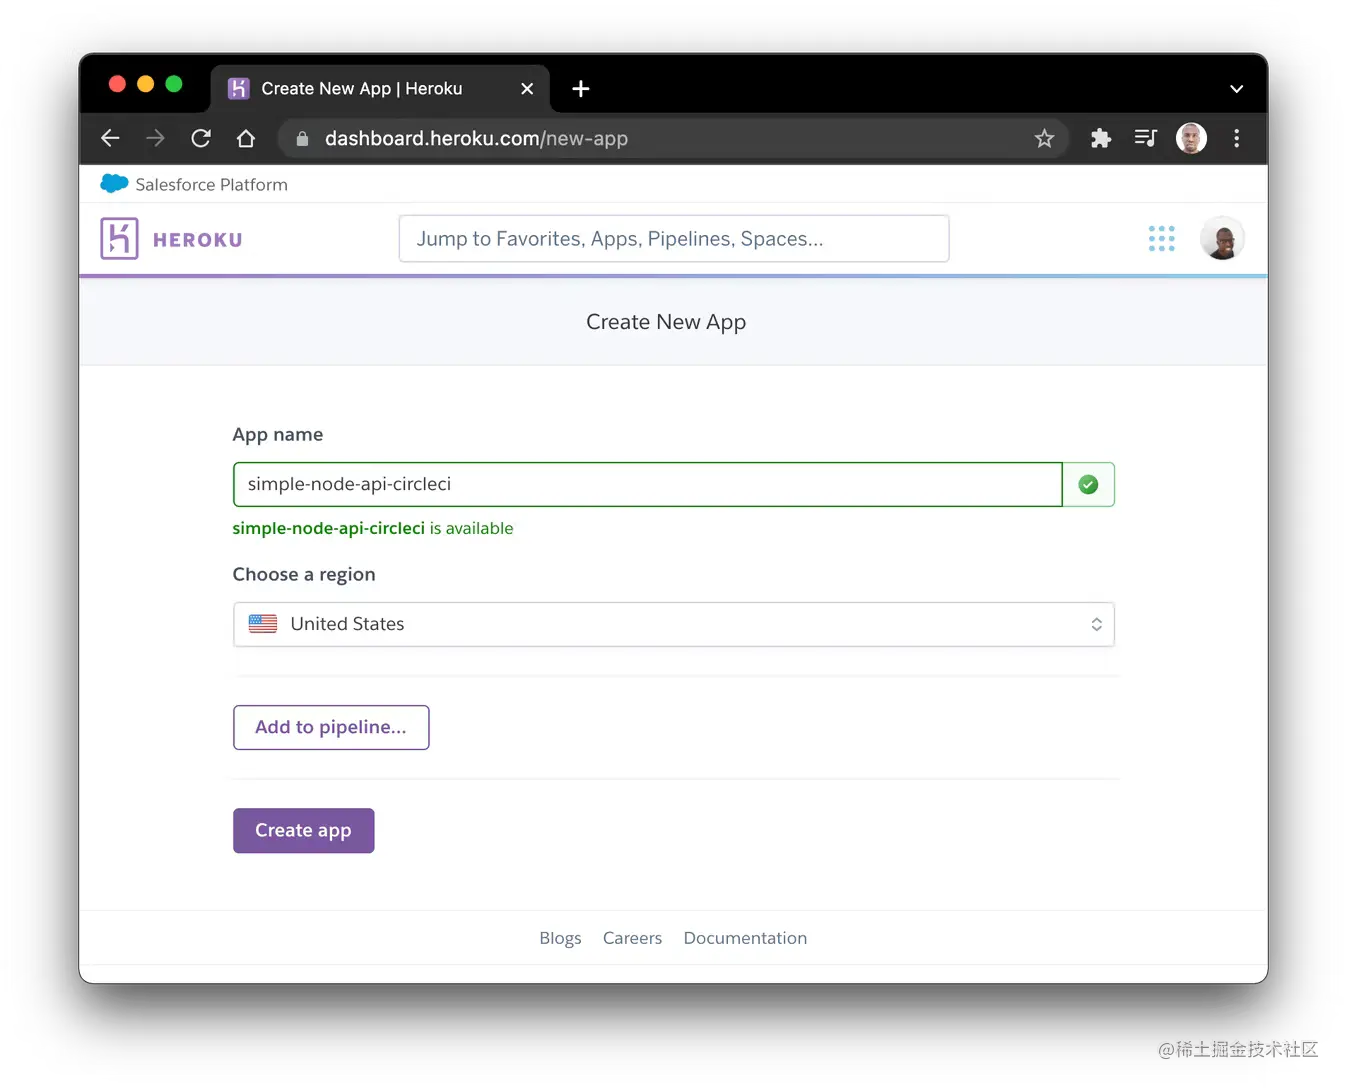Click the HEROKU wordmark
This screenshot has width=1347, height=1088.
(198, 240)
